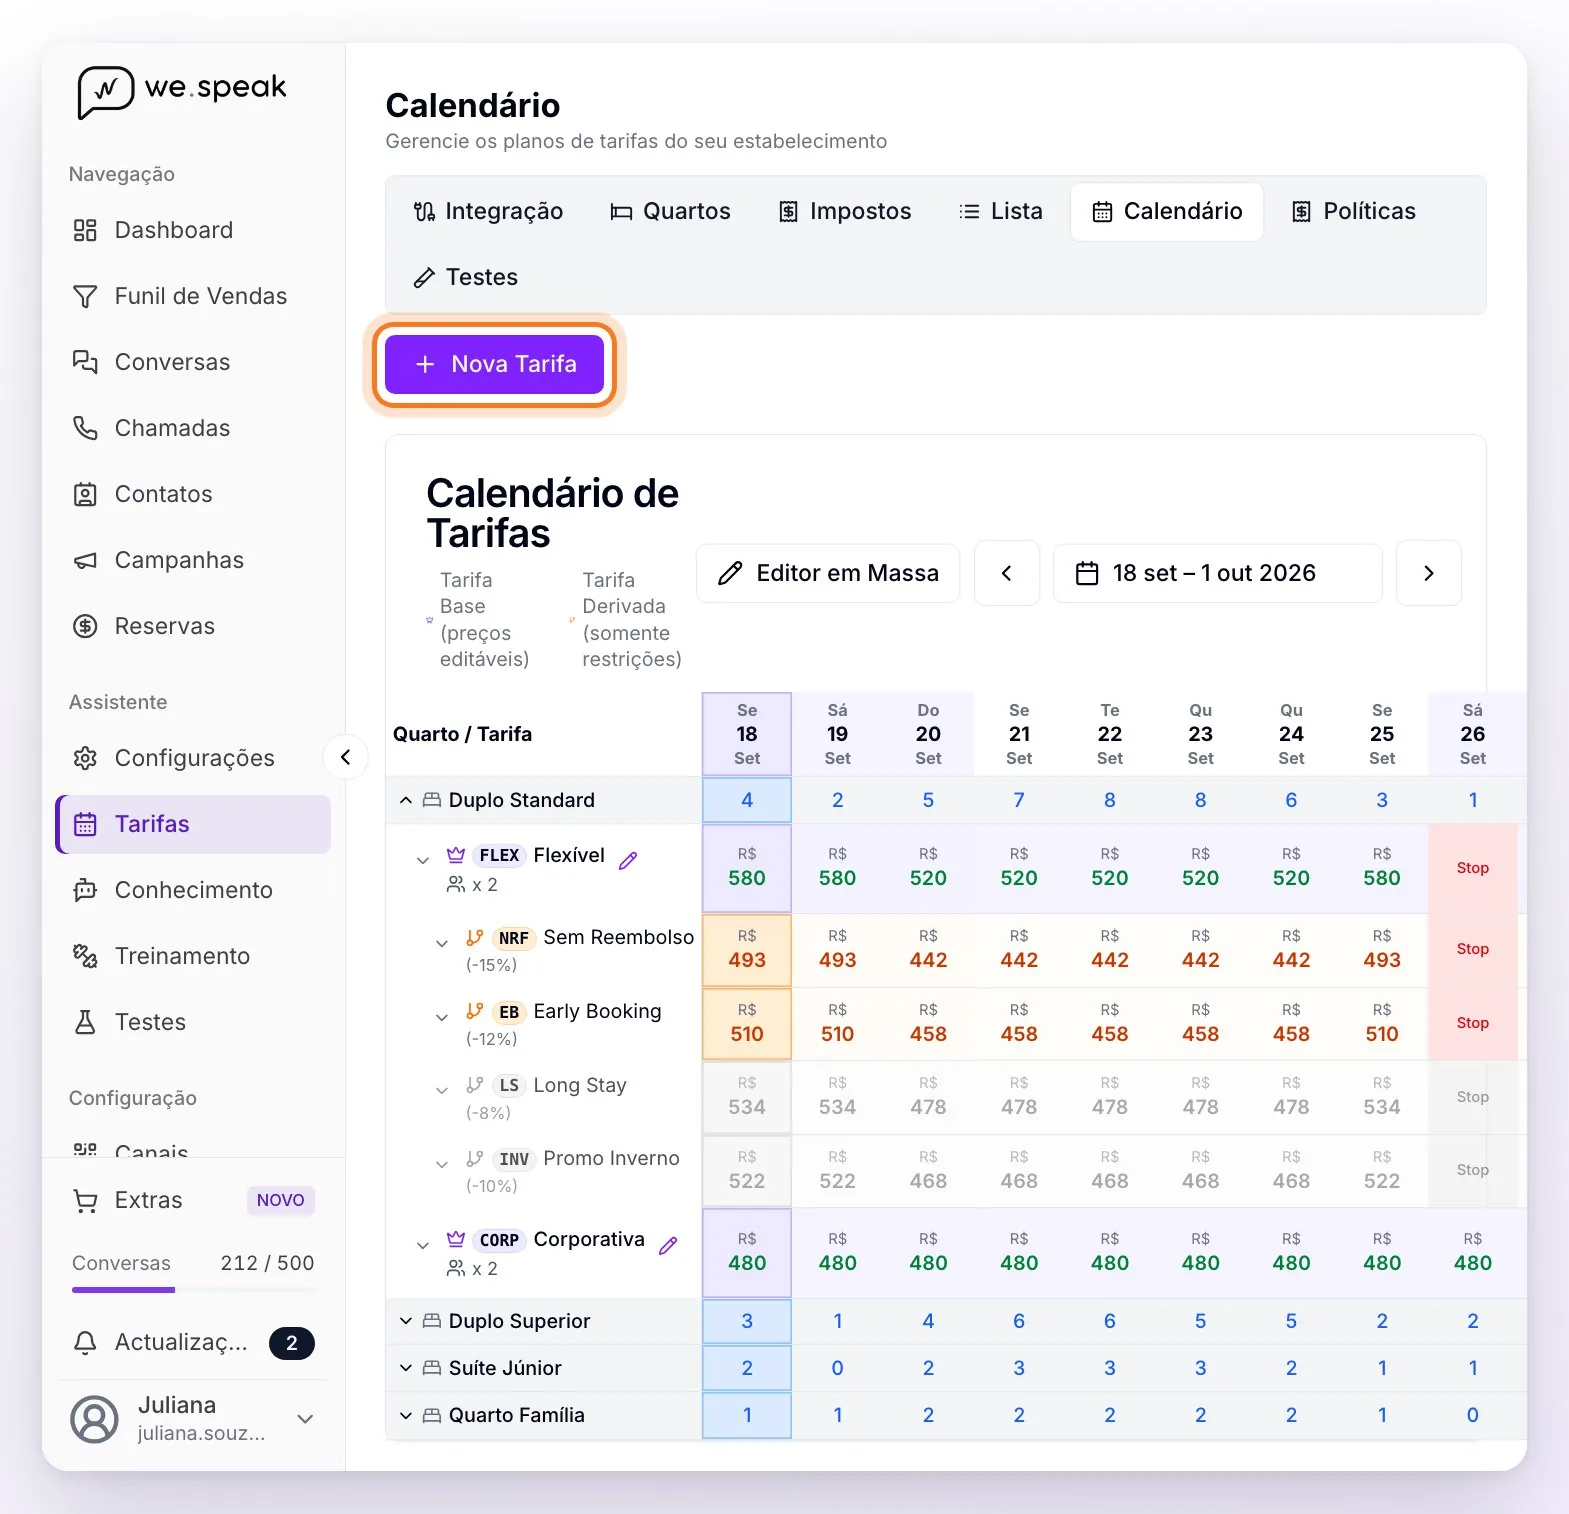Edit the Corporativa rate with pencil icon
1569x1514 pixels.
pos(668,1245)
